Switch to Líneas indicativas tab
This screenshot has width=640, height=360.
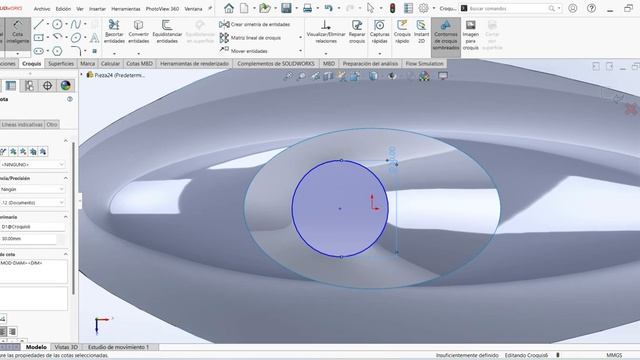click(x=22, y=124)
